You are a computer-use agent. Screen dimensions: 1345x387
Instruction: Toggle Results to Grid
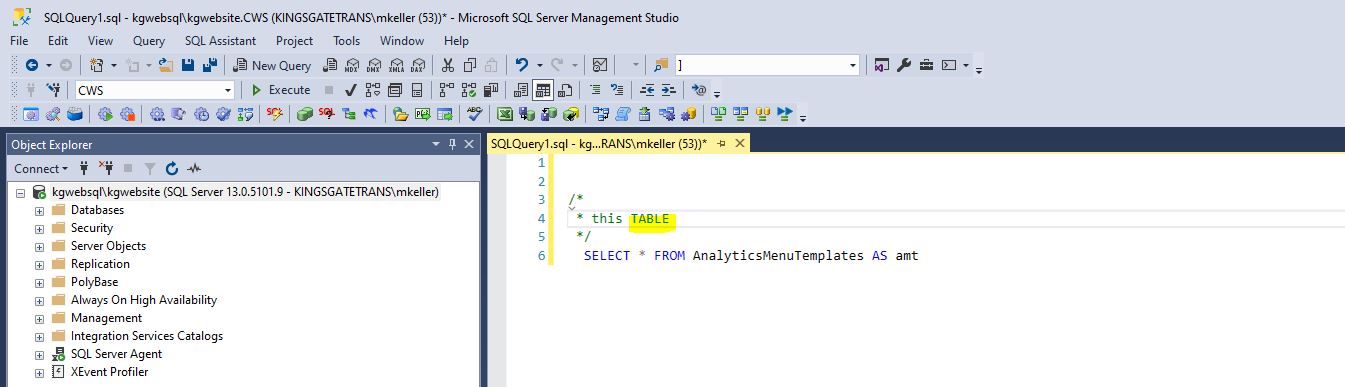[x=543, y=90]
